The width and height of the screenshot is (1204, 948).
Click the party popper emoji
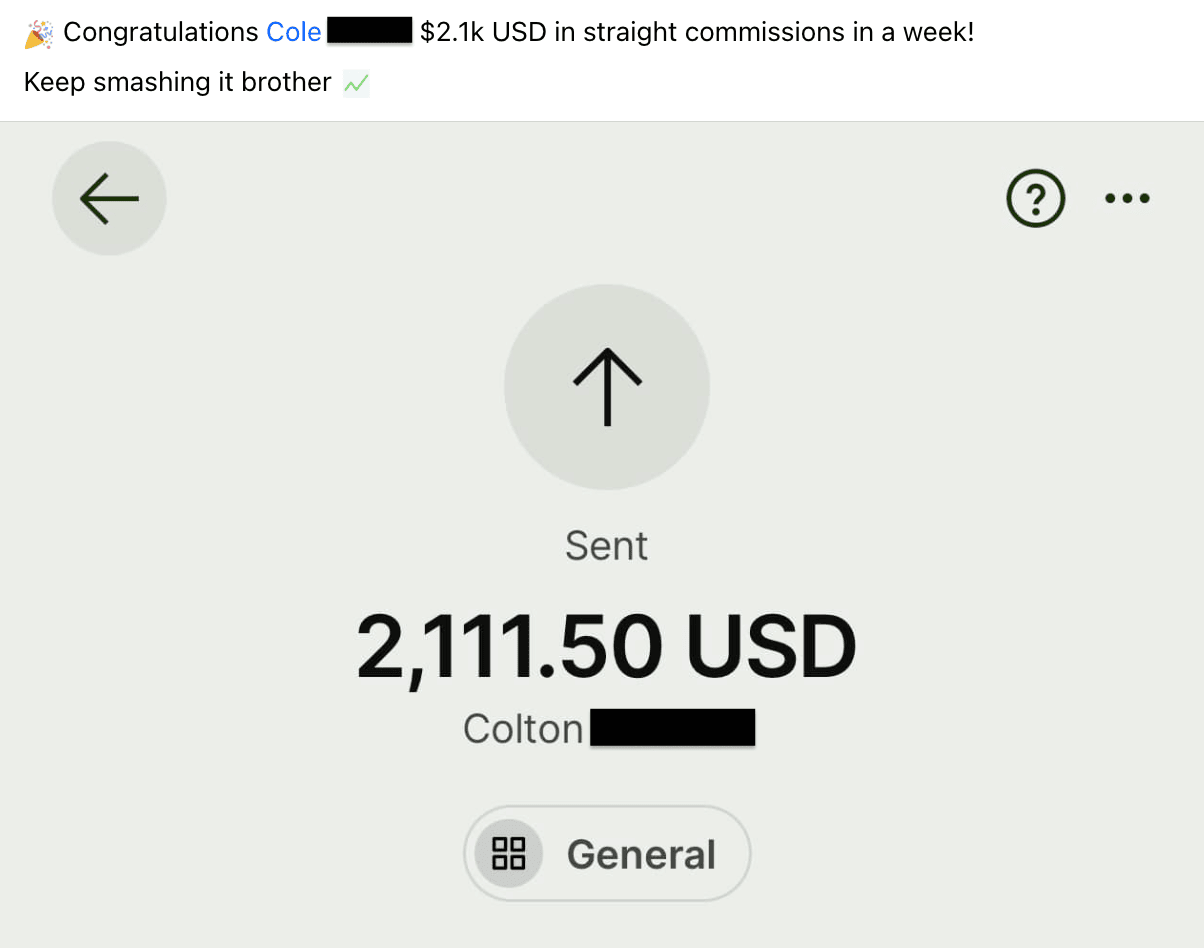[38, 33]
